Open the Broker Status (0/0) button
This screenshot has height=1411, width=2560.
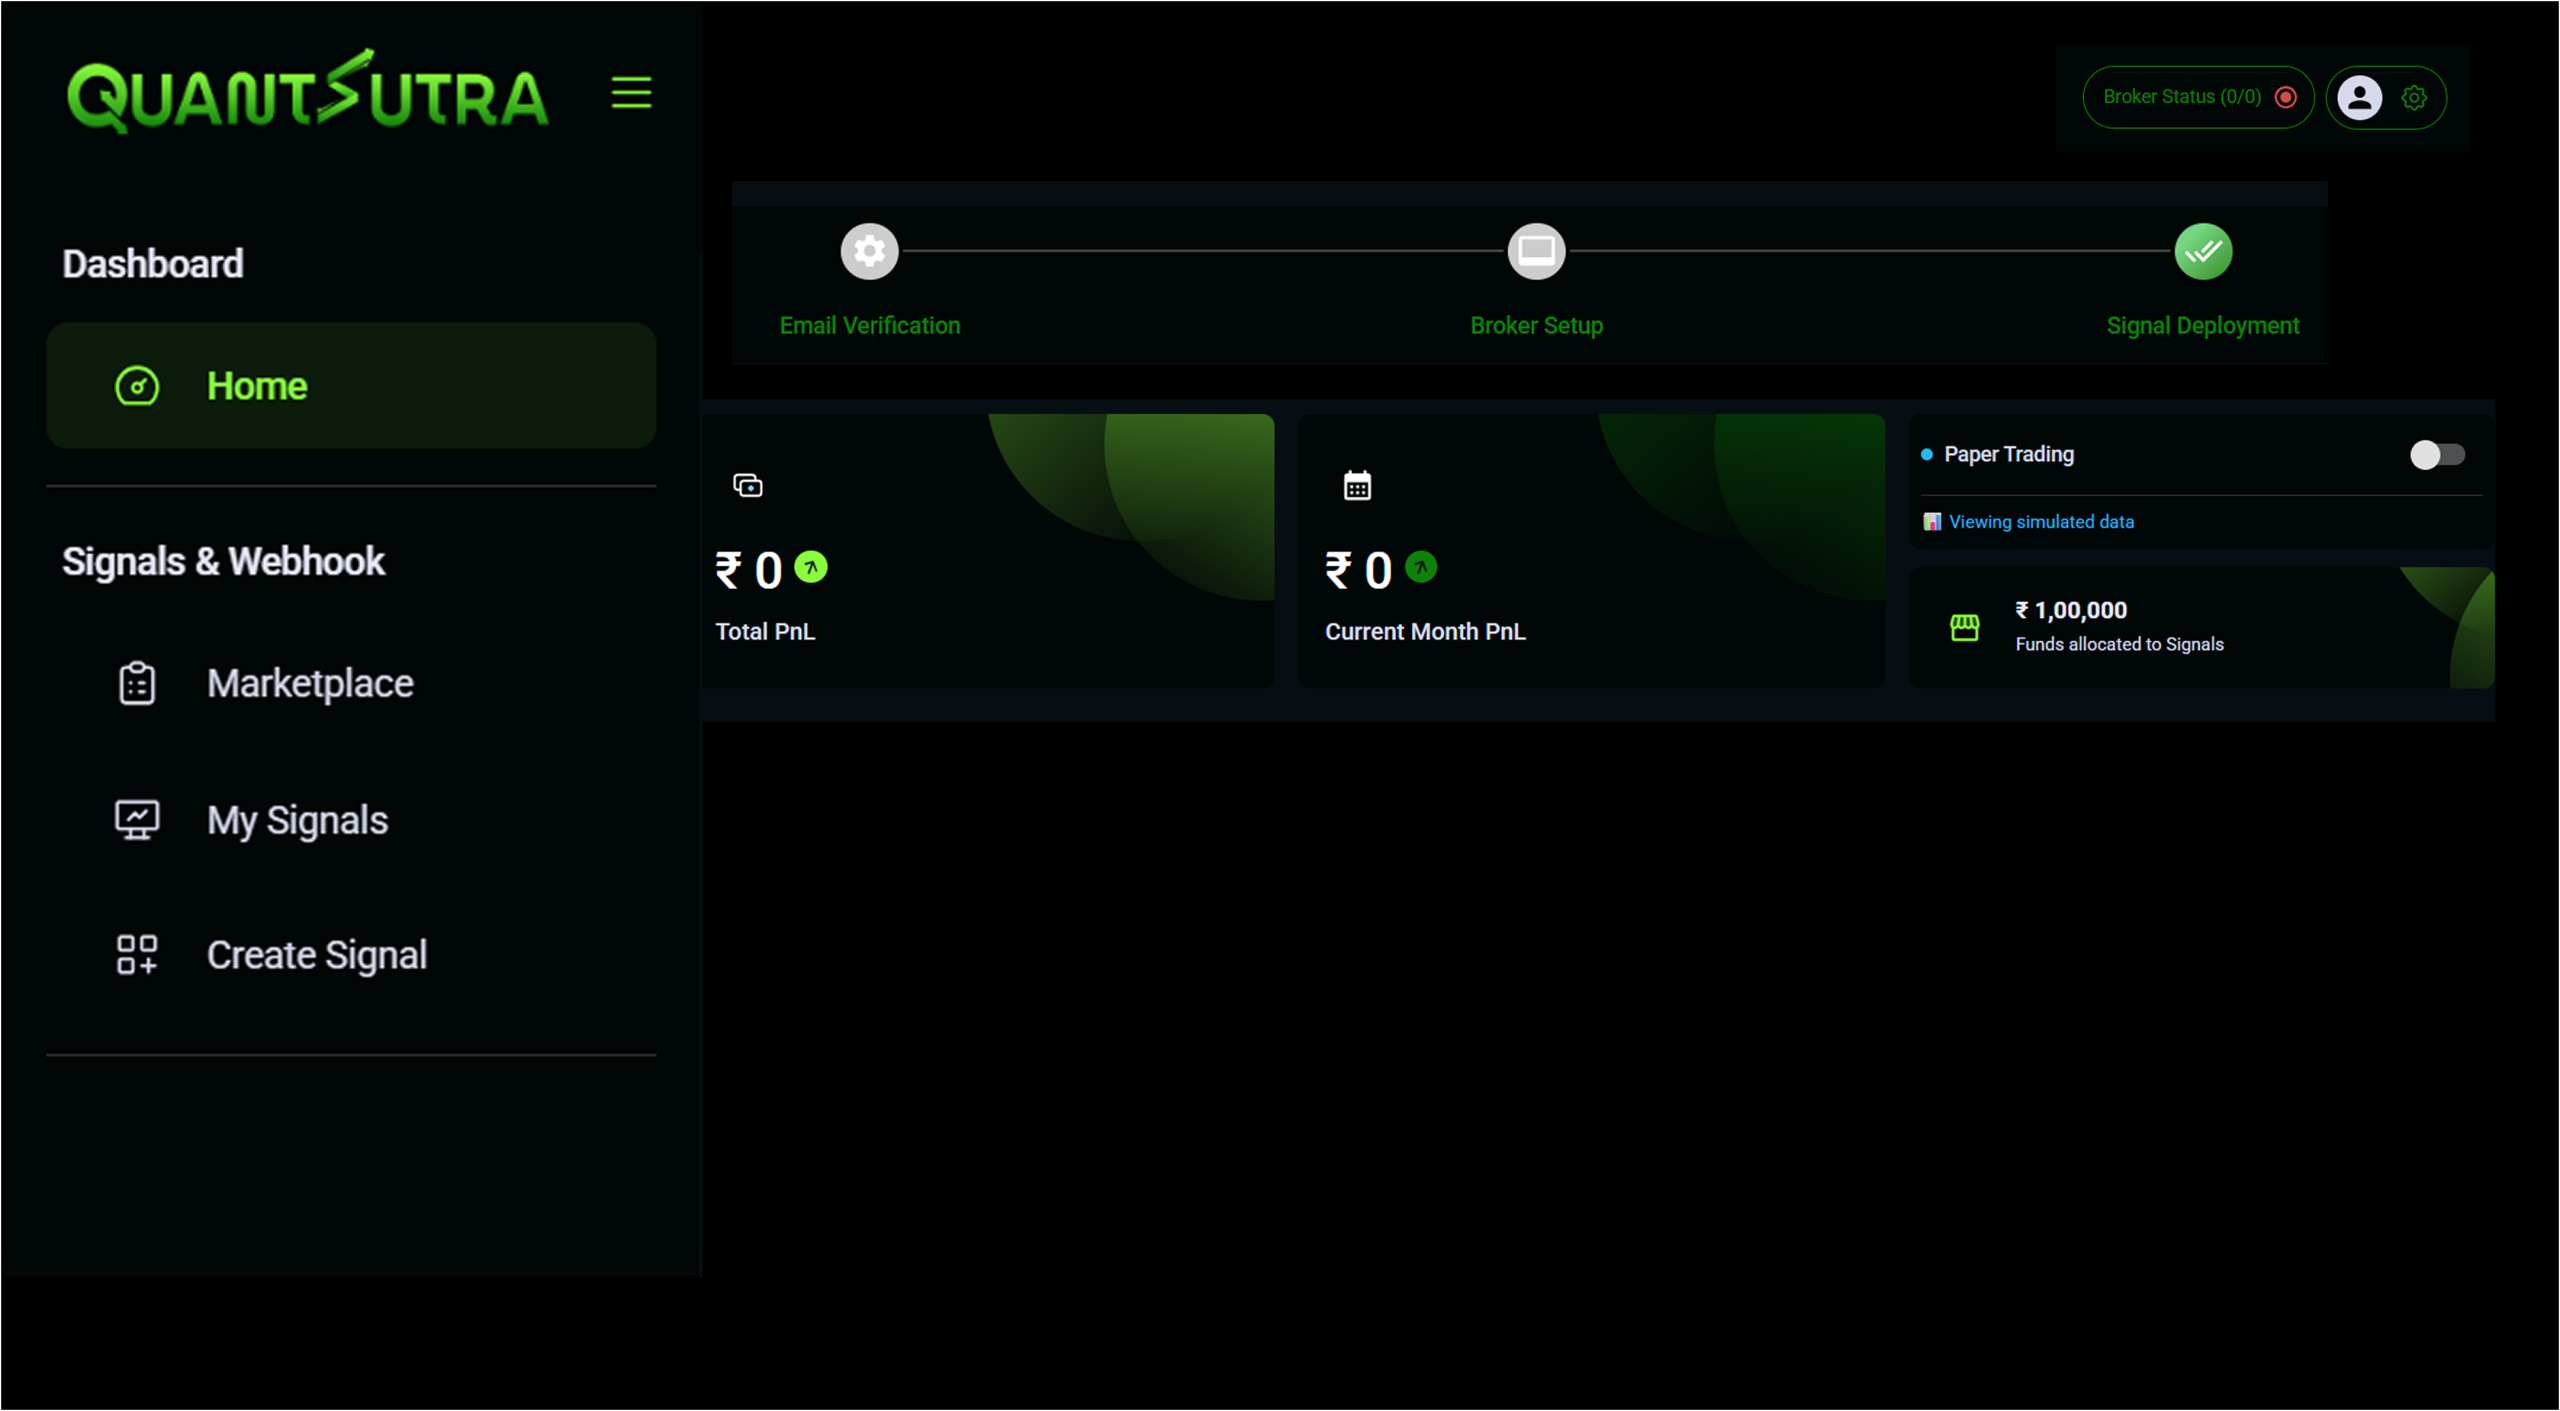[x=2198, y=97]
